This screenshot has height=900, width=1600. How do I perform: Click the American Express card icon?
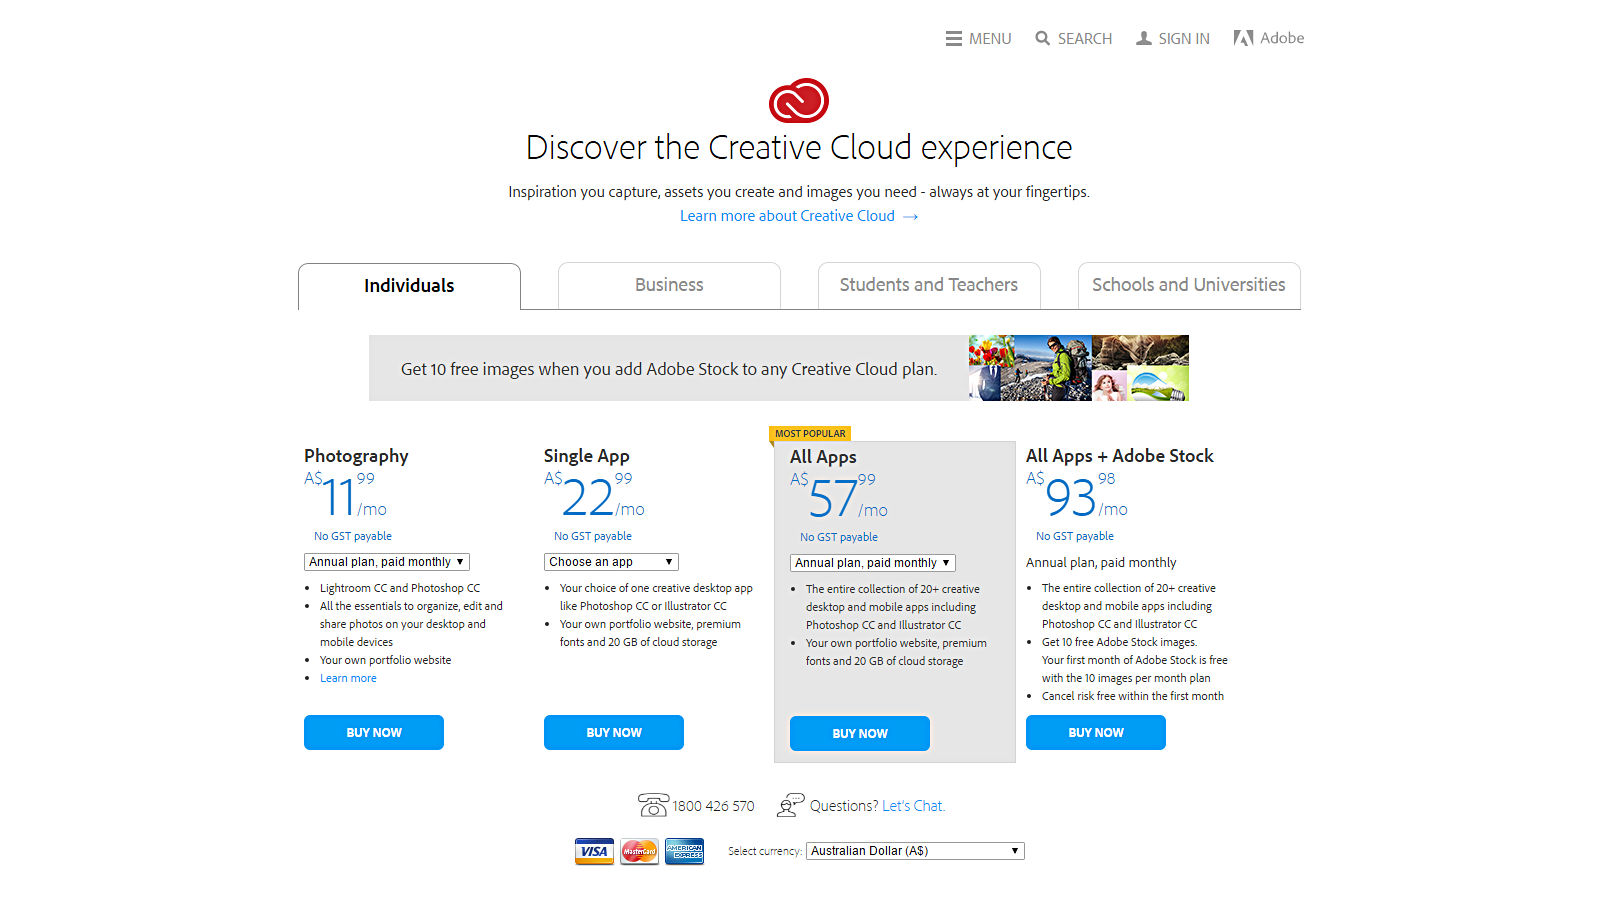(x=684, y=851)
